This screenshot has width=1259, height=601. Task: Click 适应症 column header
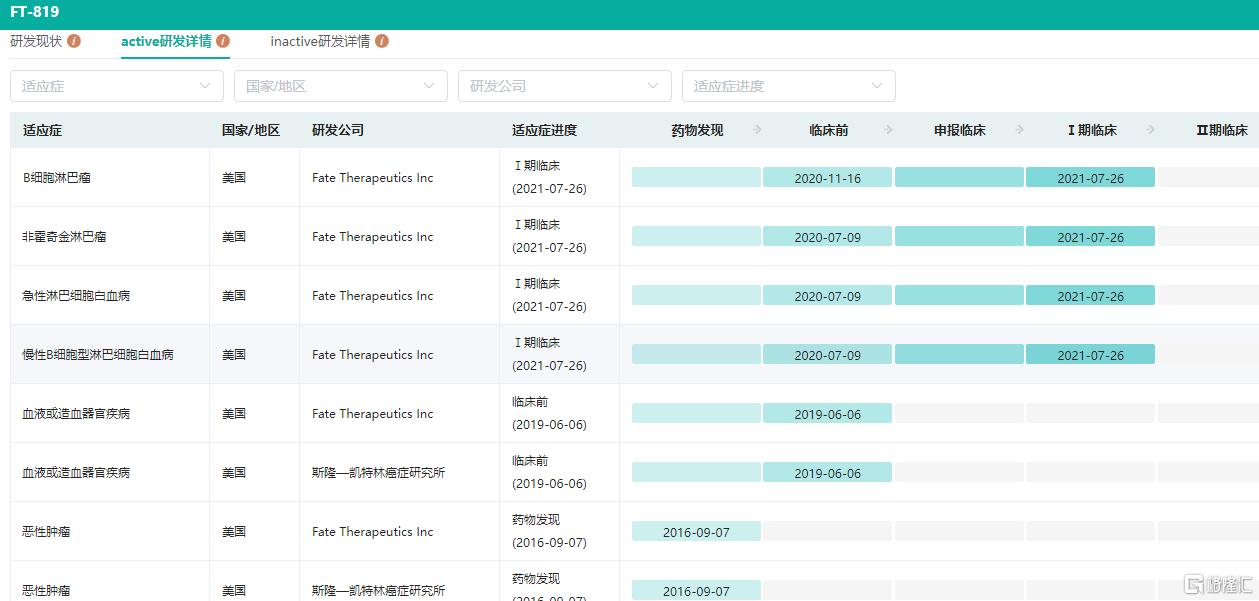click(43, 130)
